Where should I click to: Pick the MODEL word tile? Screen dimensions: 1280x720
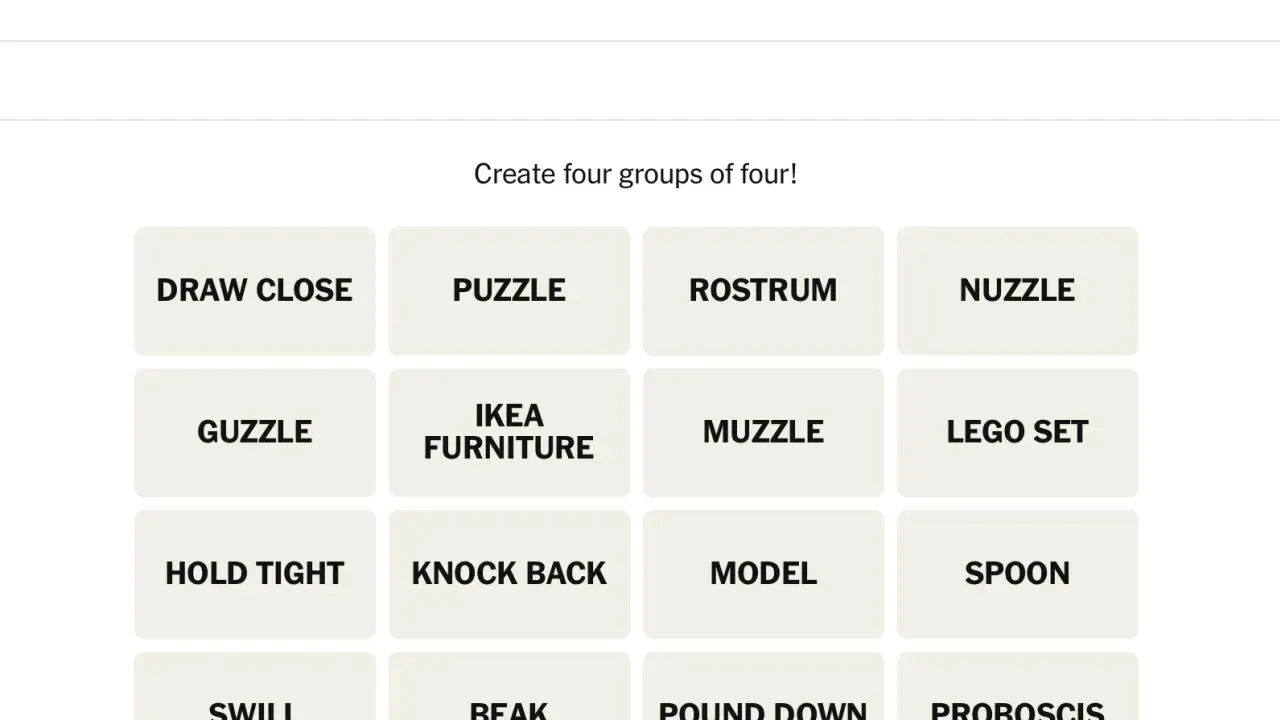click(763, 574)
